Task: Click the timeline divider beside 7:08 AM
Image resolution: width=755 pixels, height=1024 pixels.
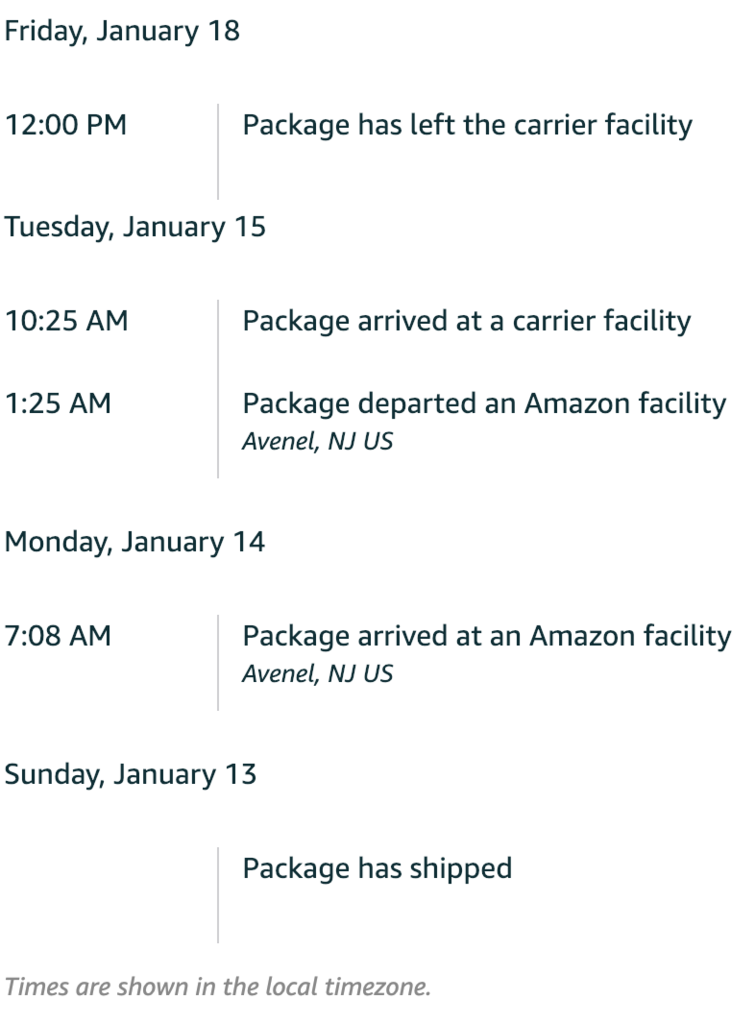Action: [x=218, y=662]
